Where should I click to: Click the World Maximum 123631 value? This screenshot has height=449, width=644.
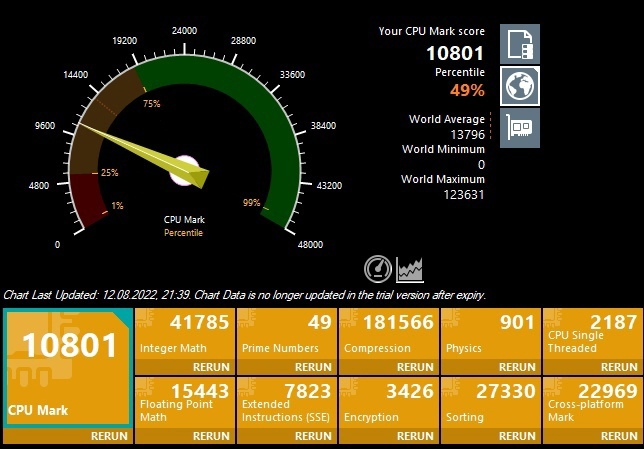tap(464, 195)
